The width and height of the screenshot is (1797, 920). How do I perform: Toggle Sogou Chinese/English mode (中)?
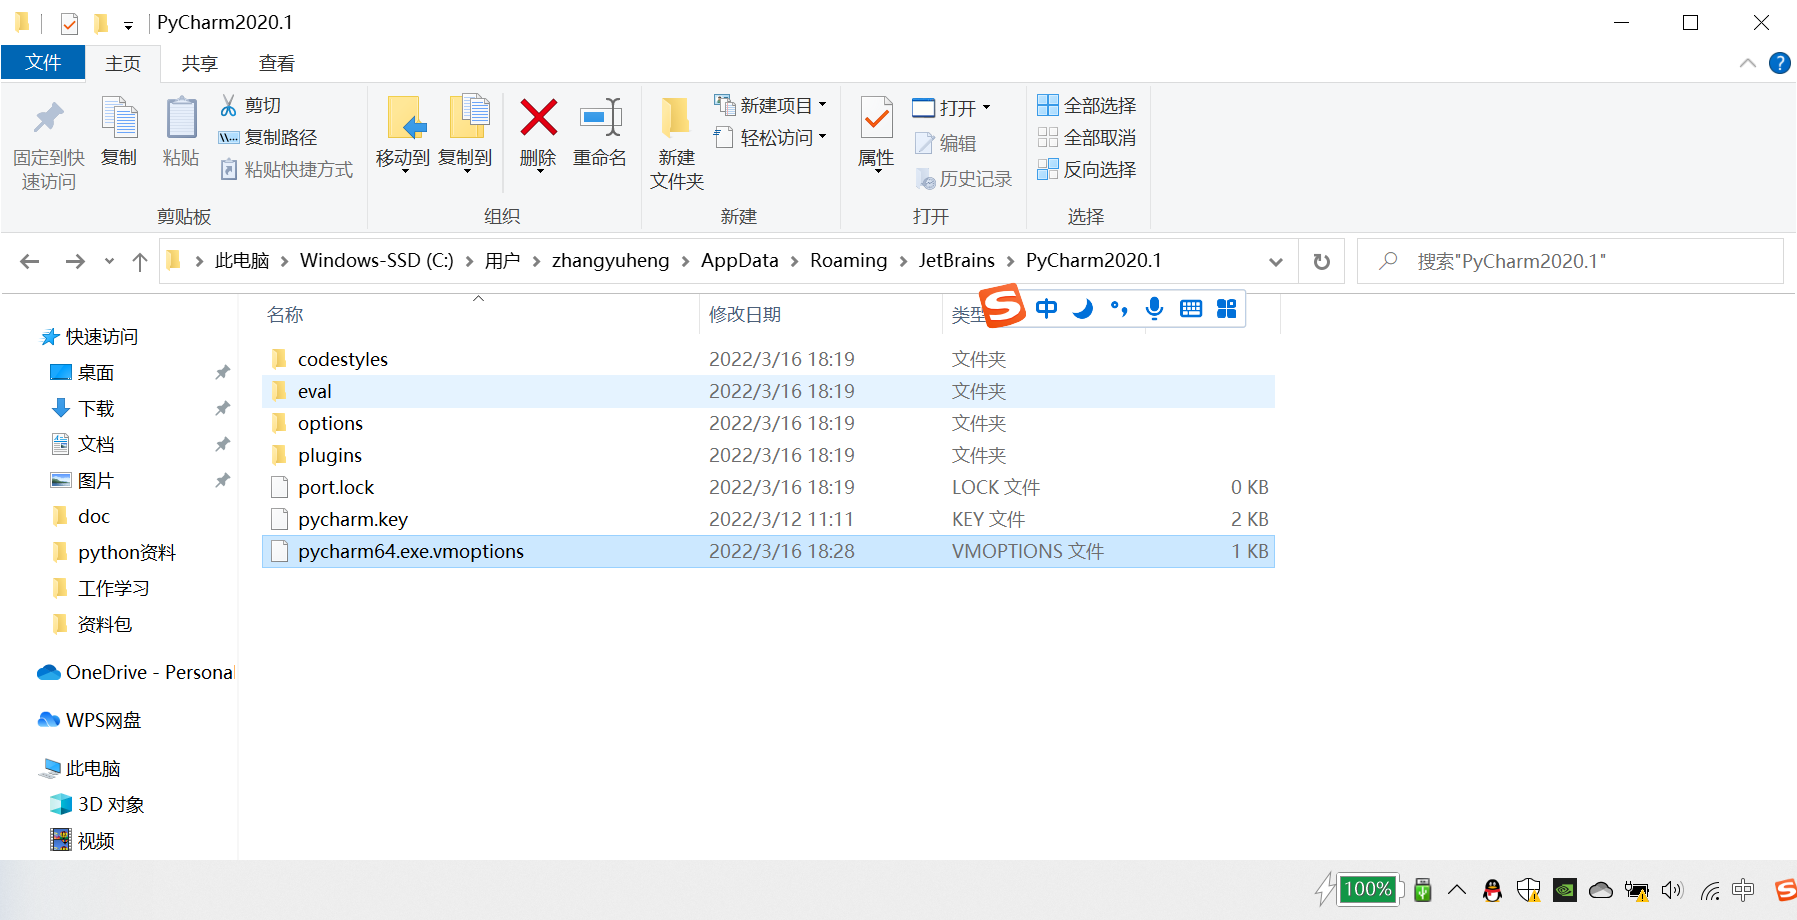(1046, 308)
